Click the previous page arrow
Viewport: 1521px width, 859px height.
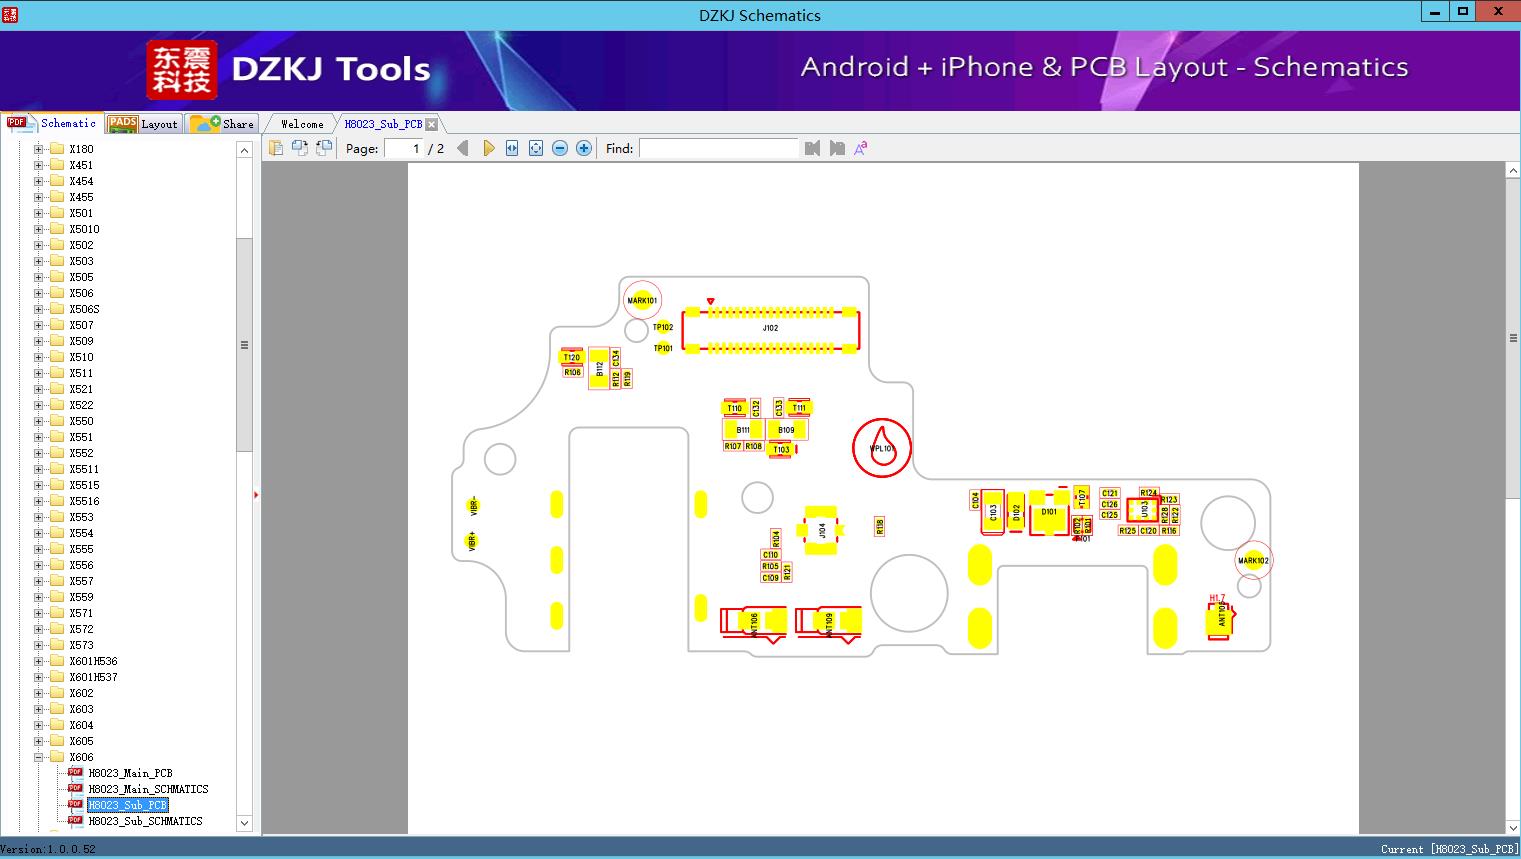(462, 148)
